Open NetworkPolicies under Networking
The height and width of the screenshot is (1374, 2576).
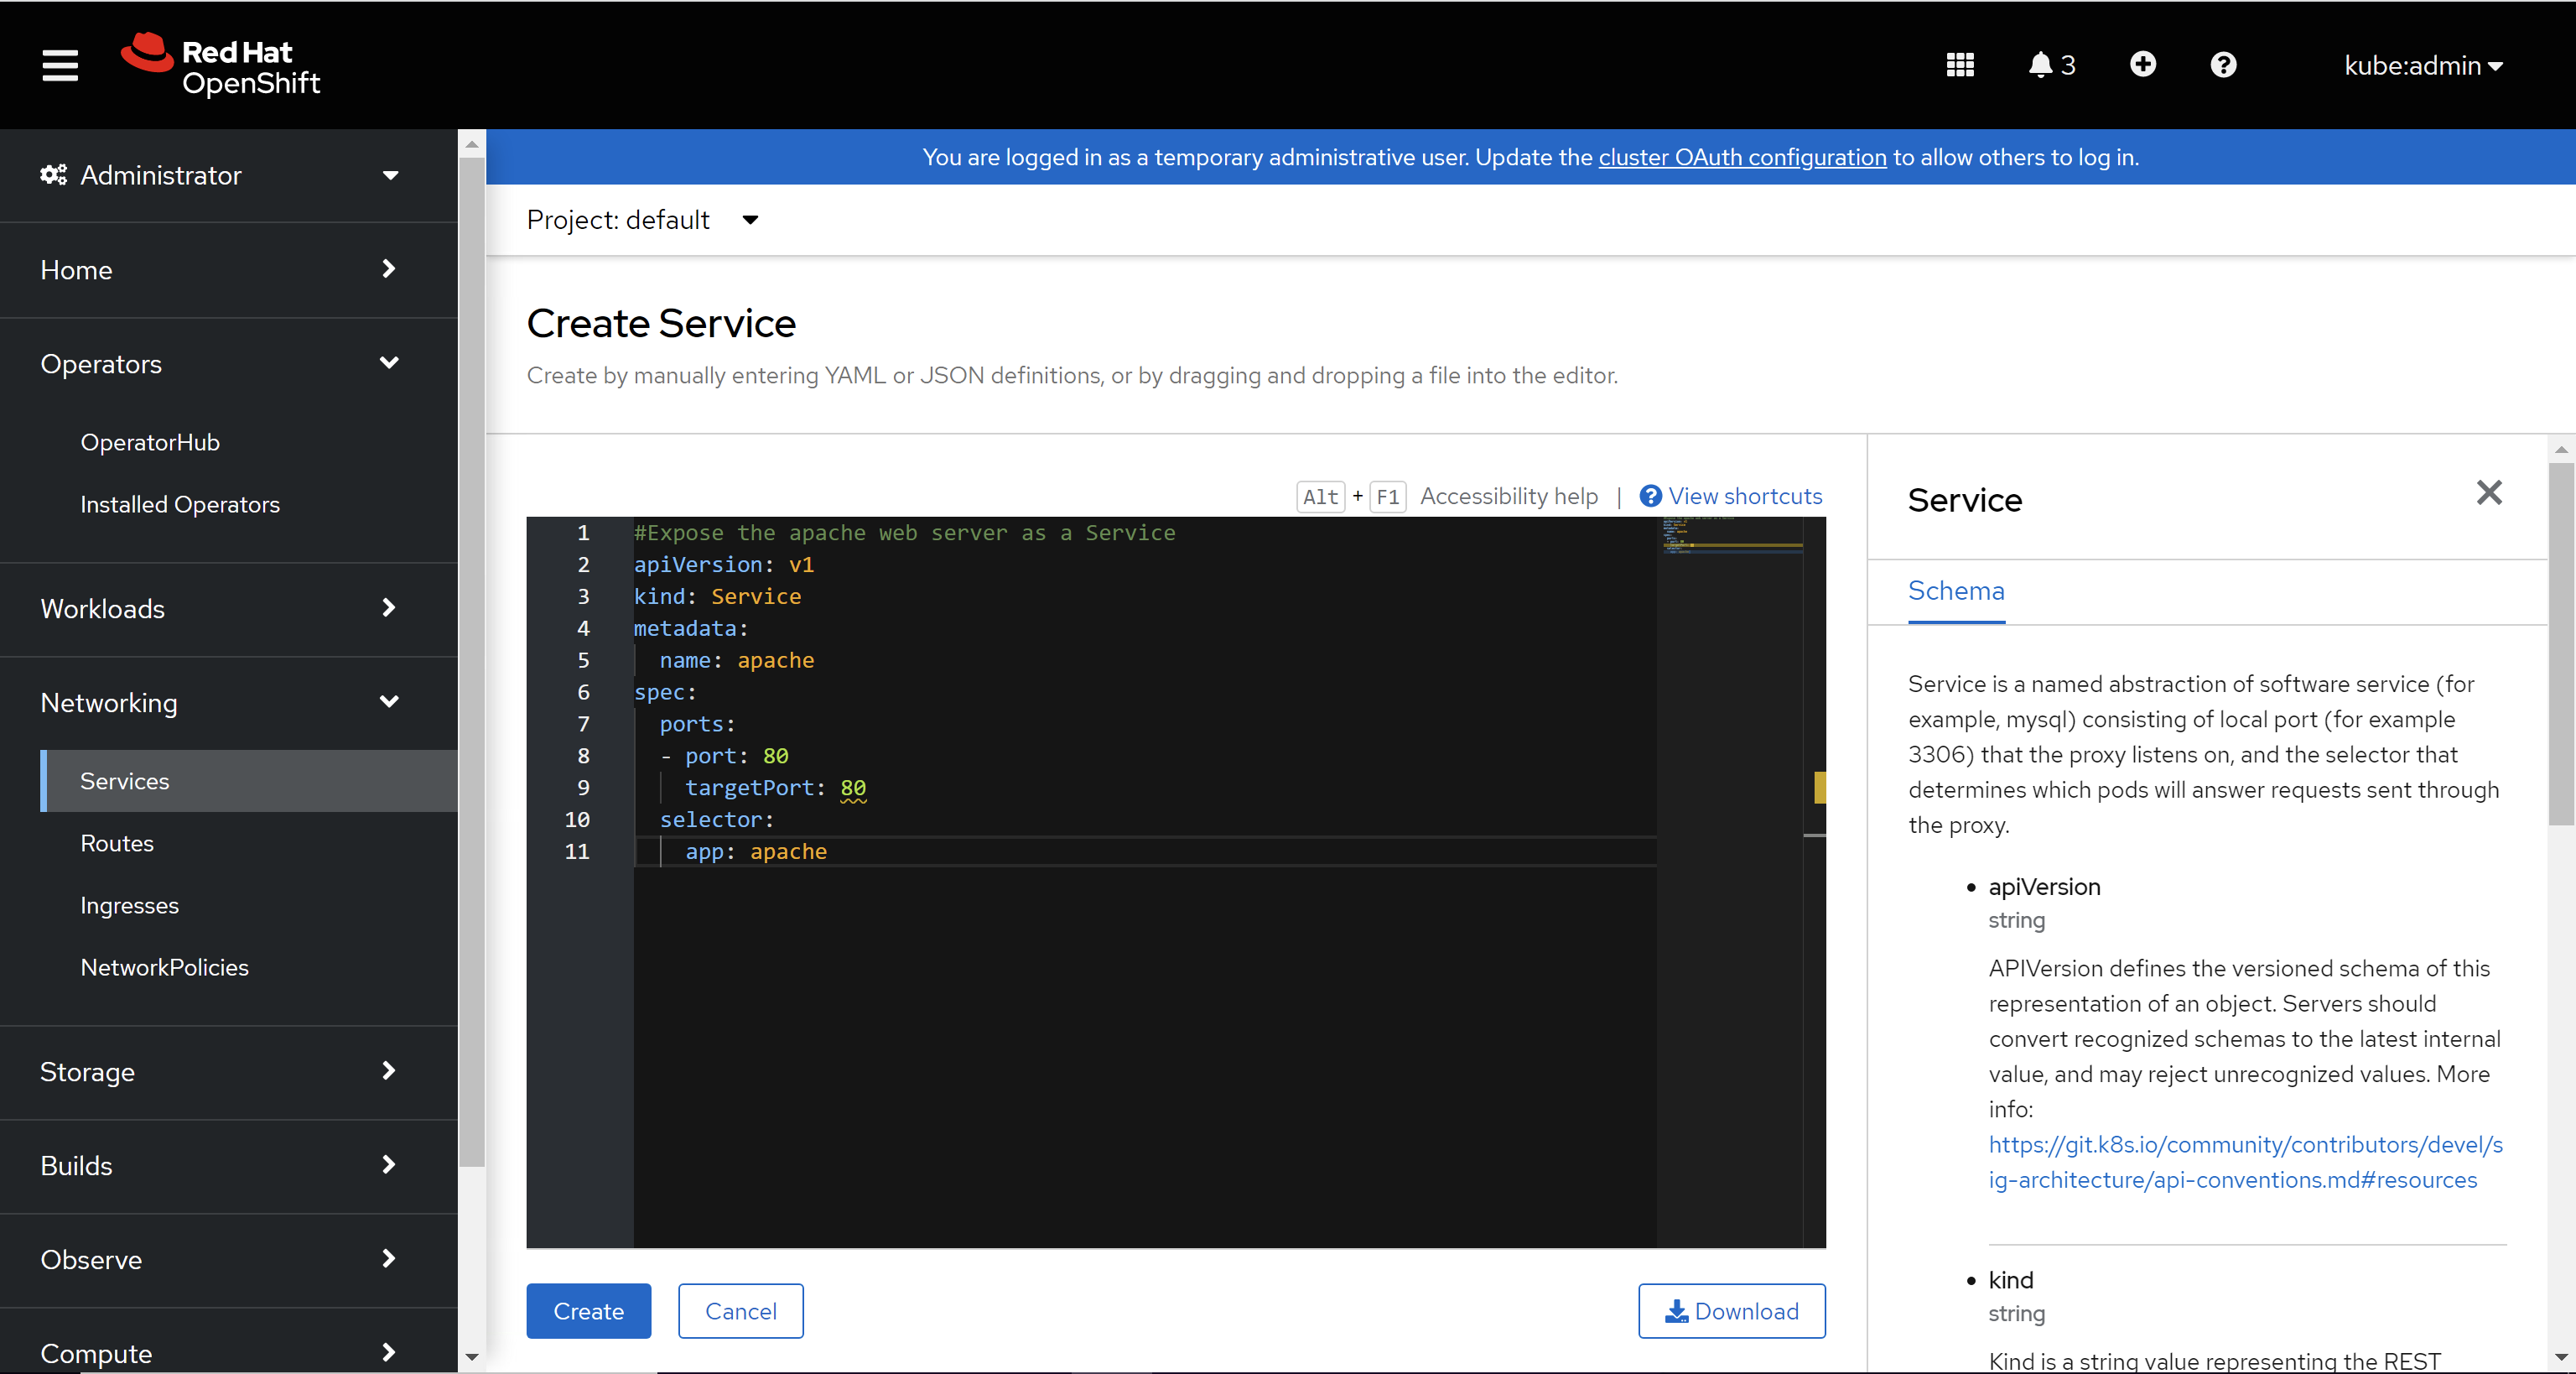point(164,967)
